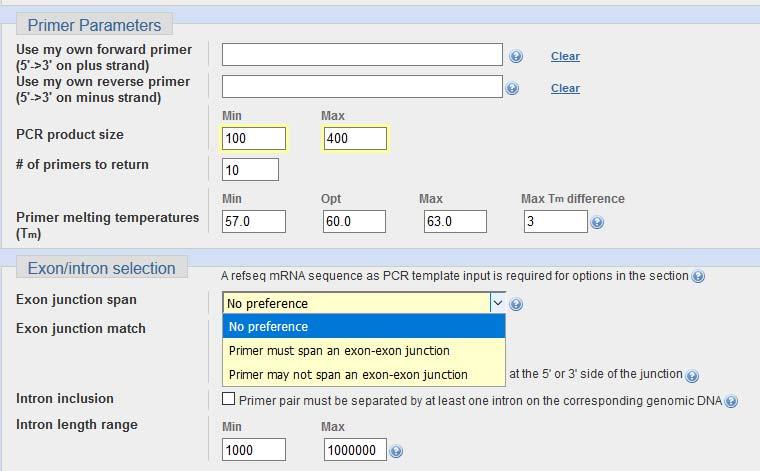This screenshot has width=760, height=471.
Task: Click help icon at end of Intron inclusion text
Action: coord(731,401)
